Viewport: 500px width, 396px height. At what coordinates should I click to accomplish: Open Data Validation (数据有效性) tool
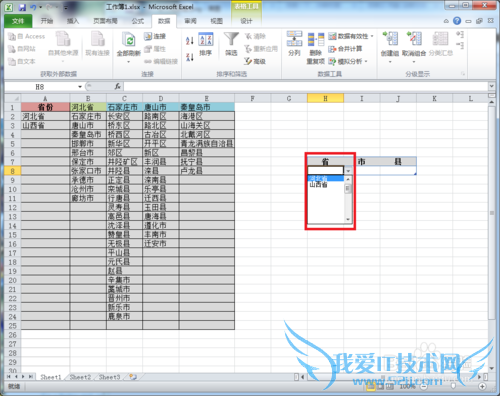click(x=351, y=36)
